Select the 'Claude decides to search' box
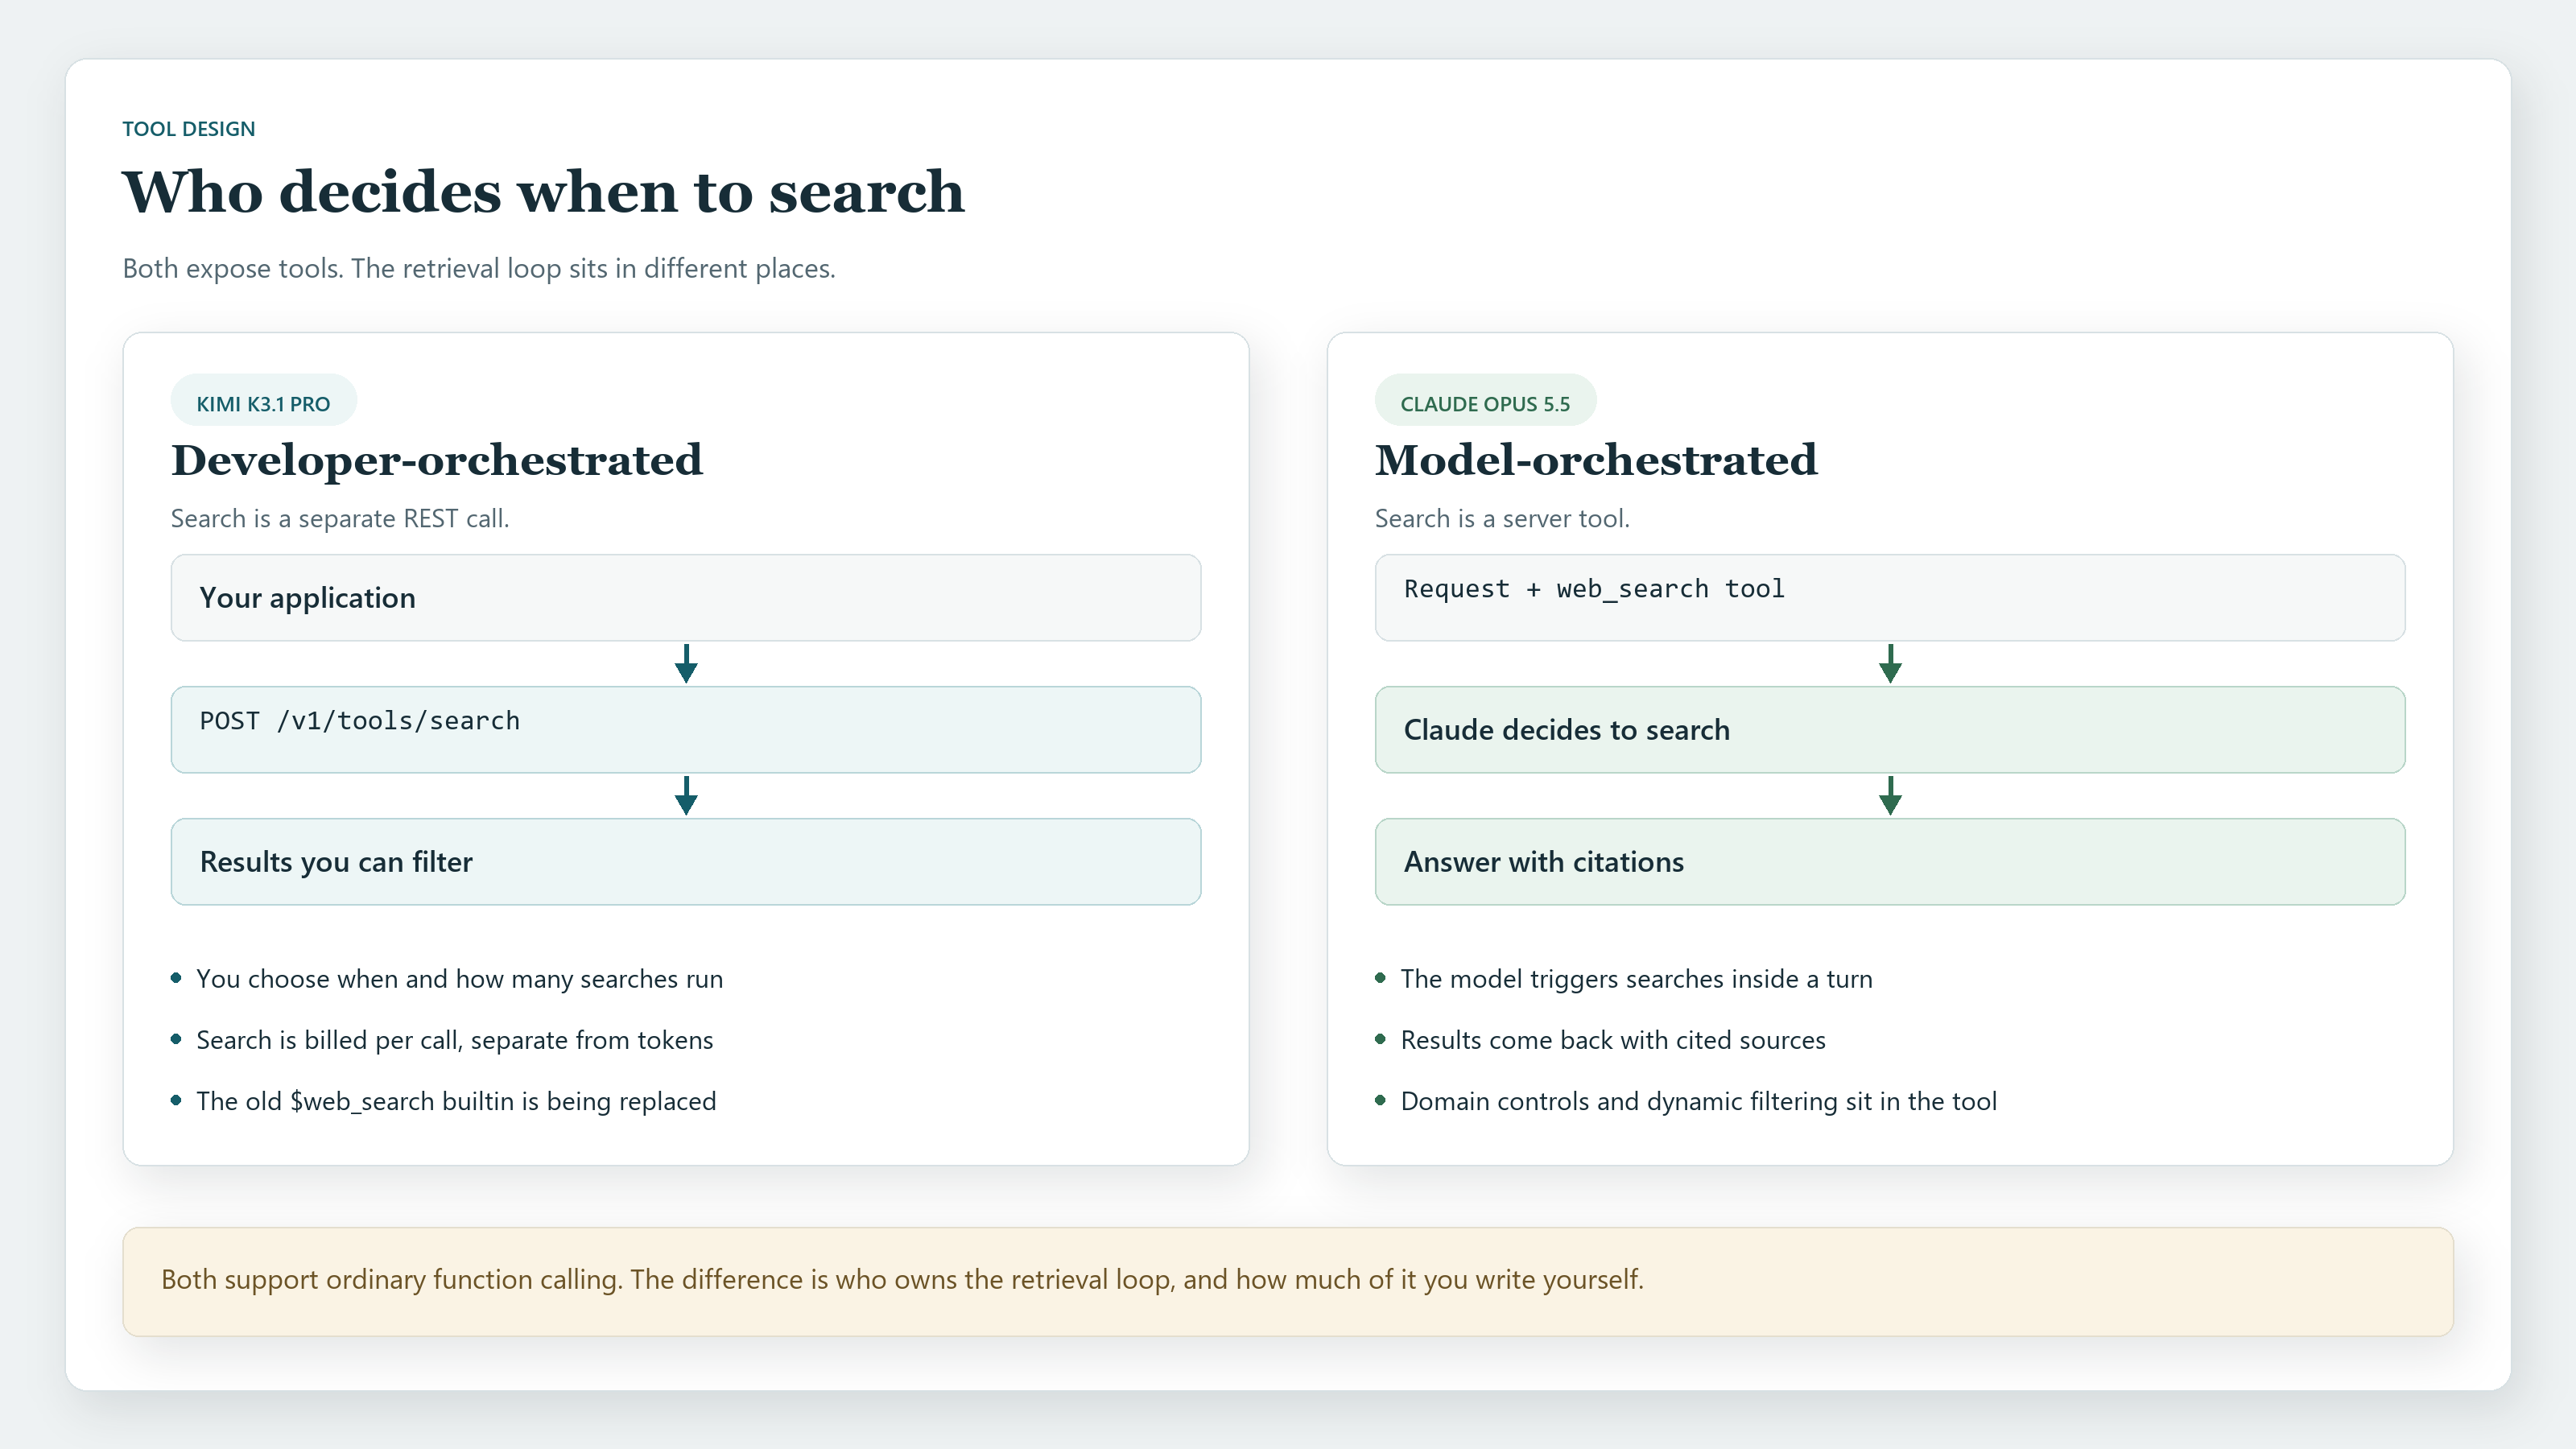 tap(1890, 730)
